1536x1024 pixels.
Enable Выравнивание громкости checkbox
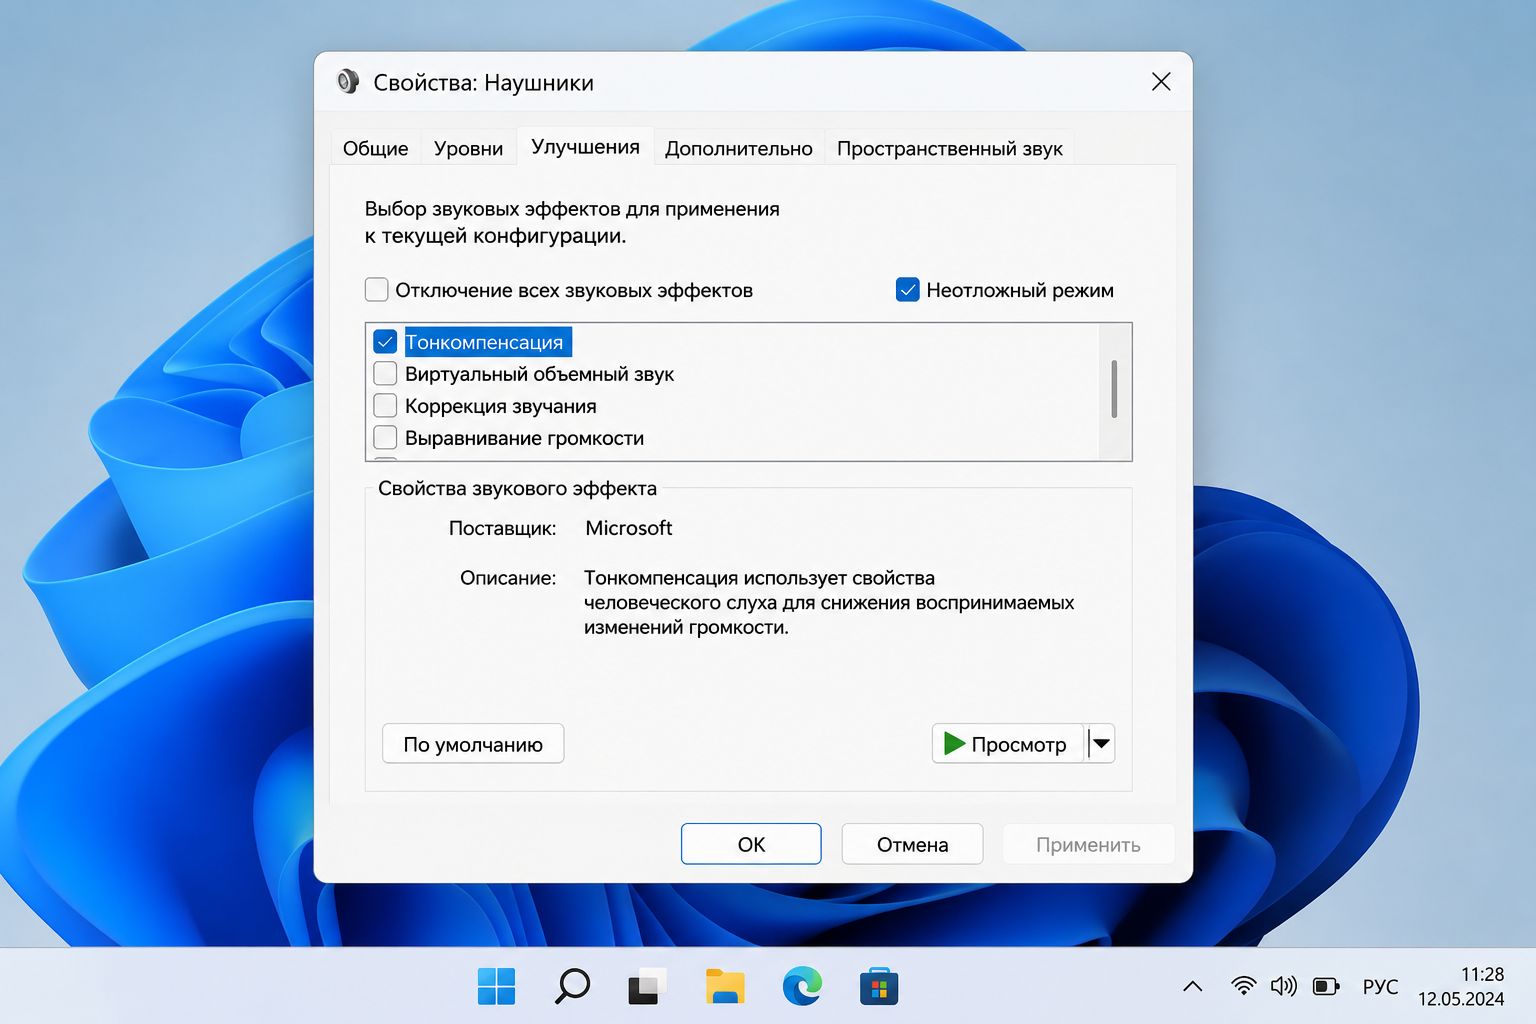[385, 438]
